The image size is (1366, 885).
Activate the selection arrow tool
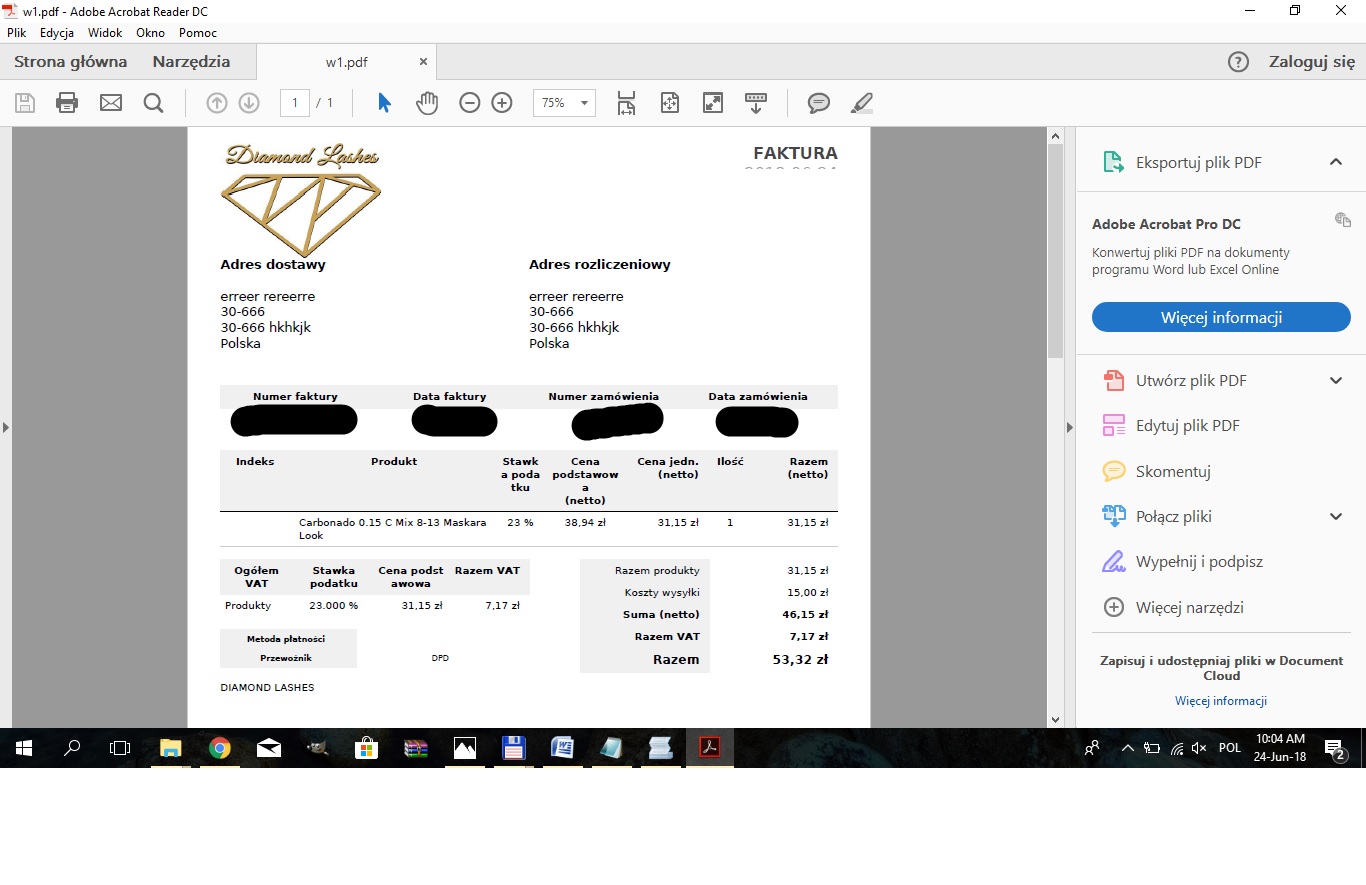pos(384,103)
